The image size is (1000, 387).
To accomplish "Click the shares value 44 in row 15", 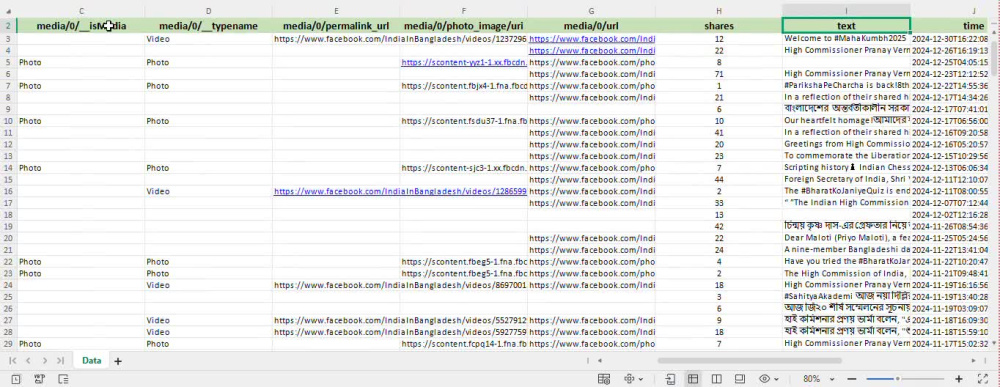I will 719,180.
